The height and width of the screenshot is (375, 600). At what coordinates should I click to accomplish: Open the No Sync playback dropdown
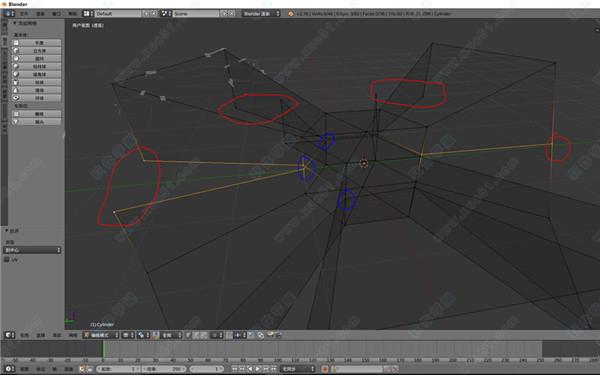(x=298, y=369)
